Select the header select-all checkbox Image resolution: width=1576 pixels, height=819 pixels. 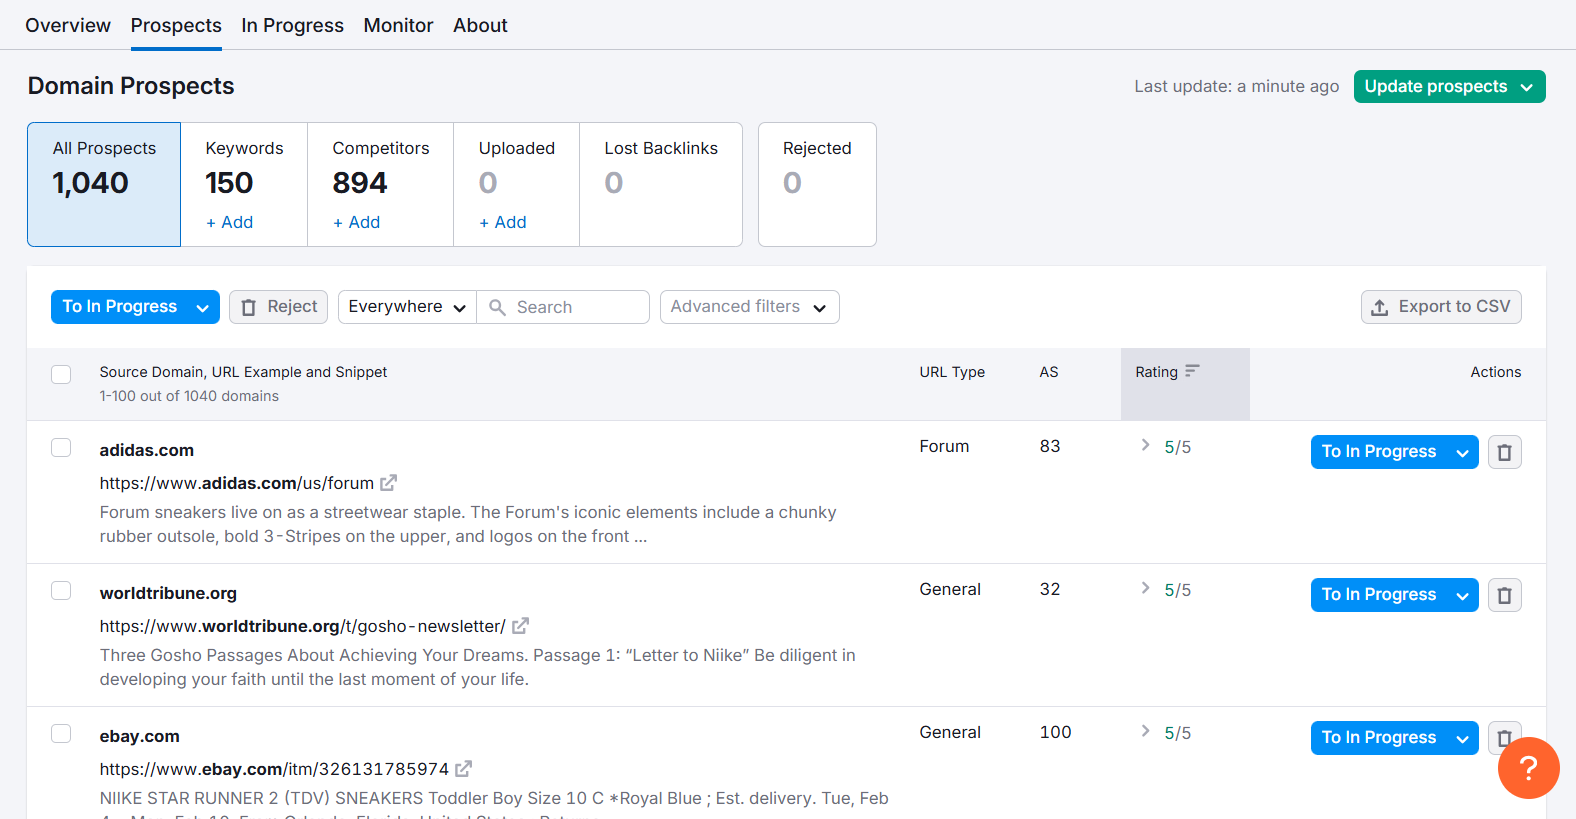61,374
